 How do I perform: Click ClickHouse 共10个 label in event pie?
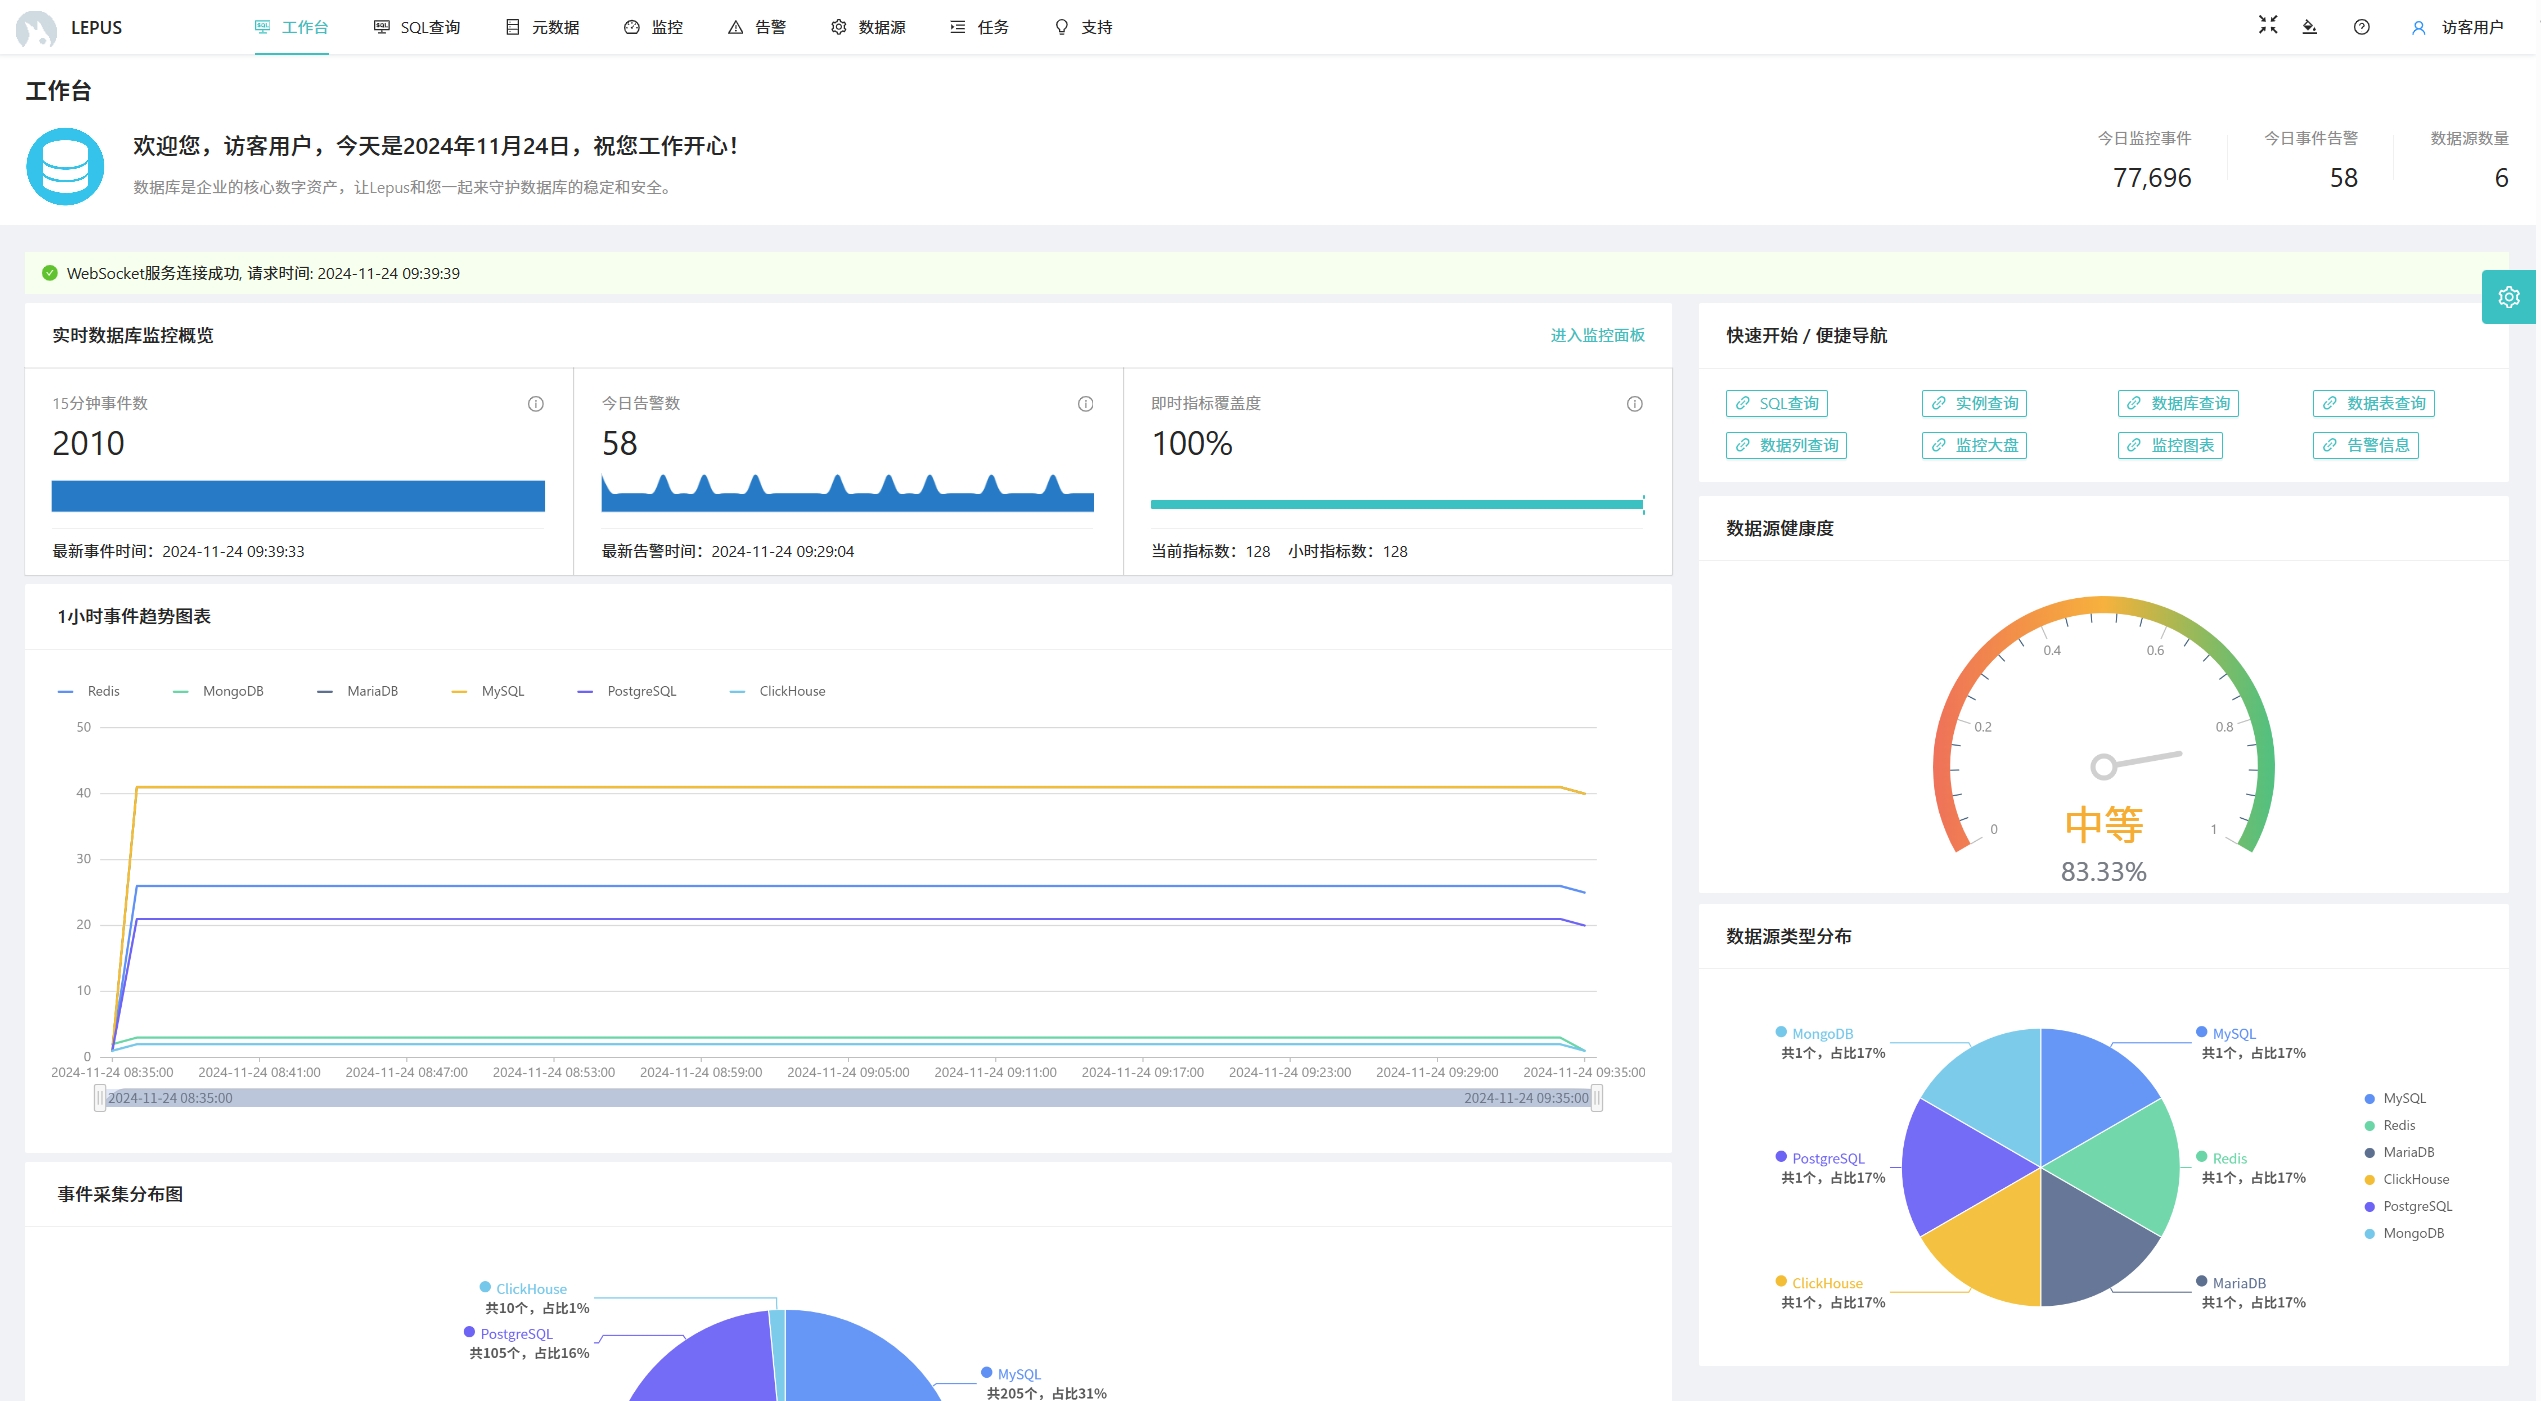pyautogui.click(x=536, y=1298)
